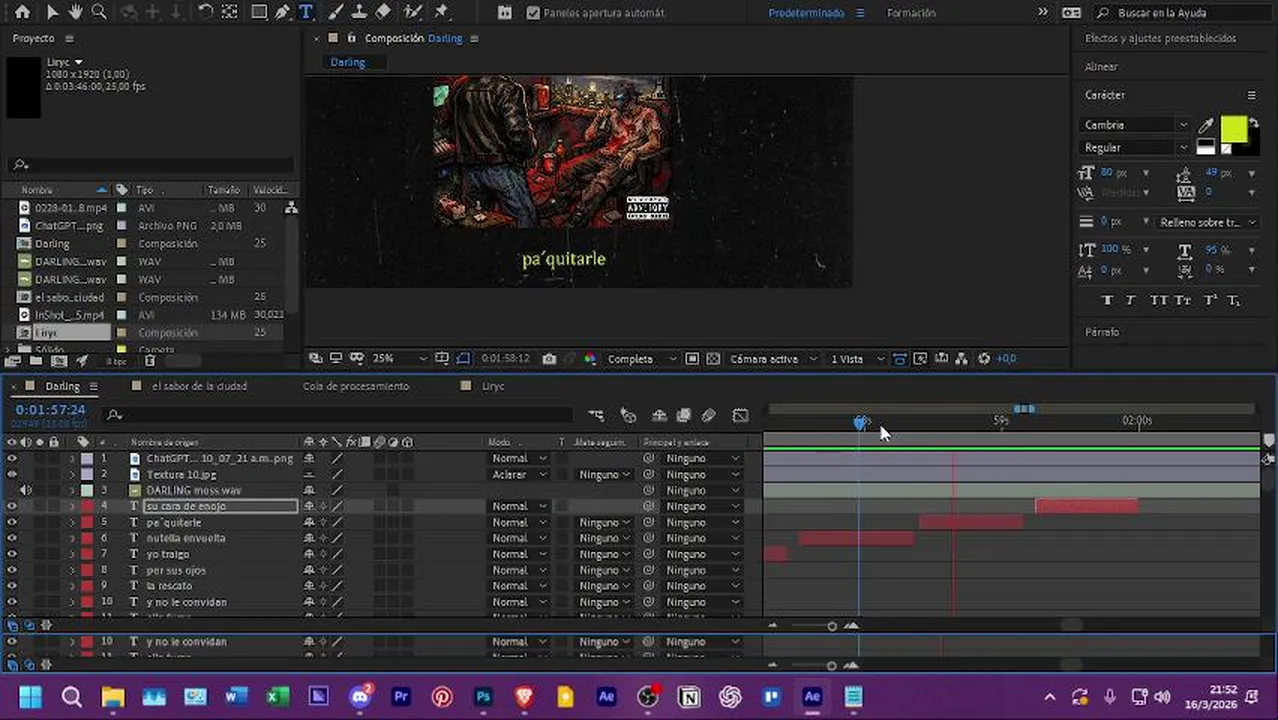Mute audio of DARLING moss.wav layer
The image size is (1278, 720).
pos(26,490)
